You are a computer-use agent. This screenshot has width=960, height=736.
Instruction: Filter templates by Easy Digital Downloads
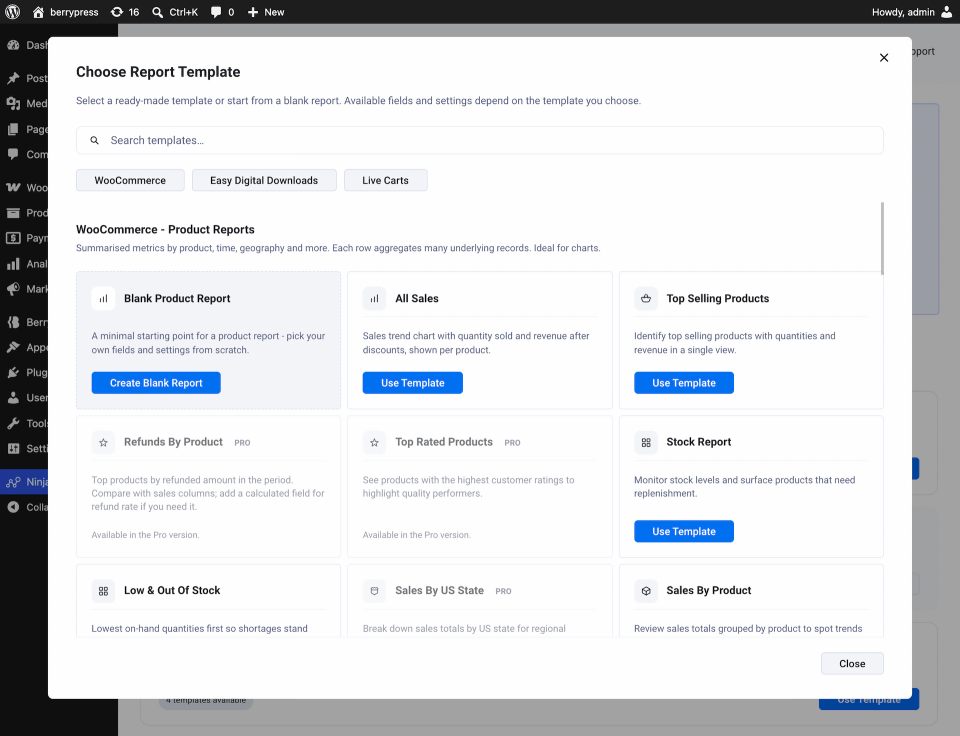264,180
